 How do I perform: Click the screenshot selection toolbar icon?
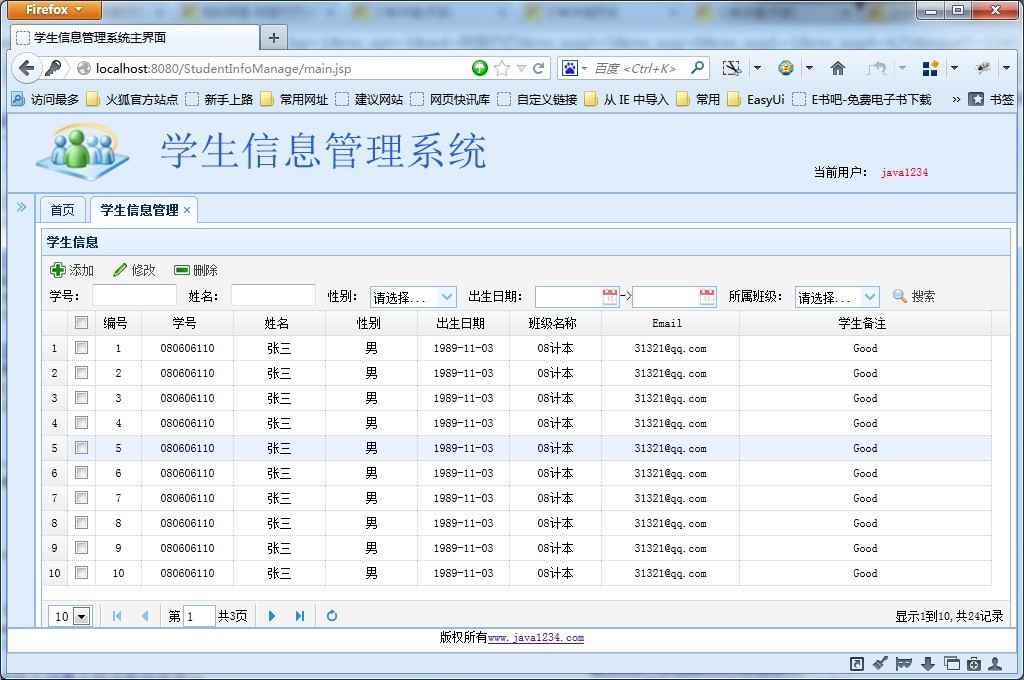point(731,68)
